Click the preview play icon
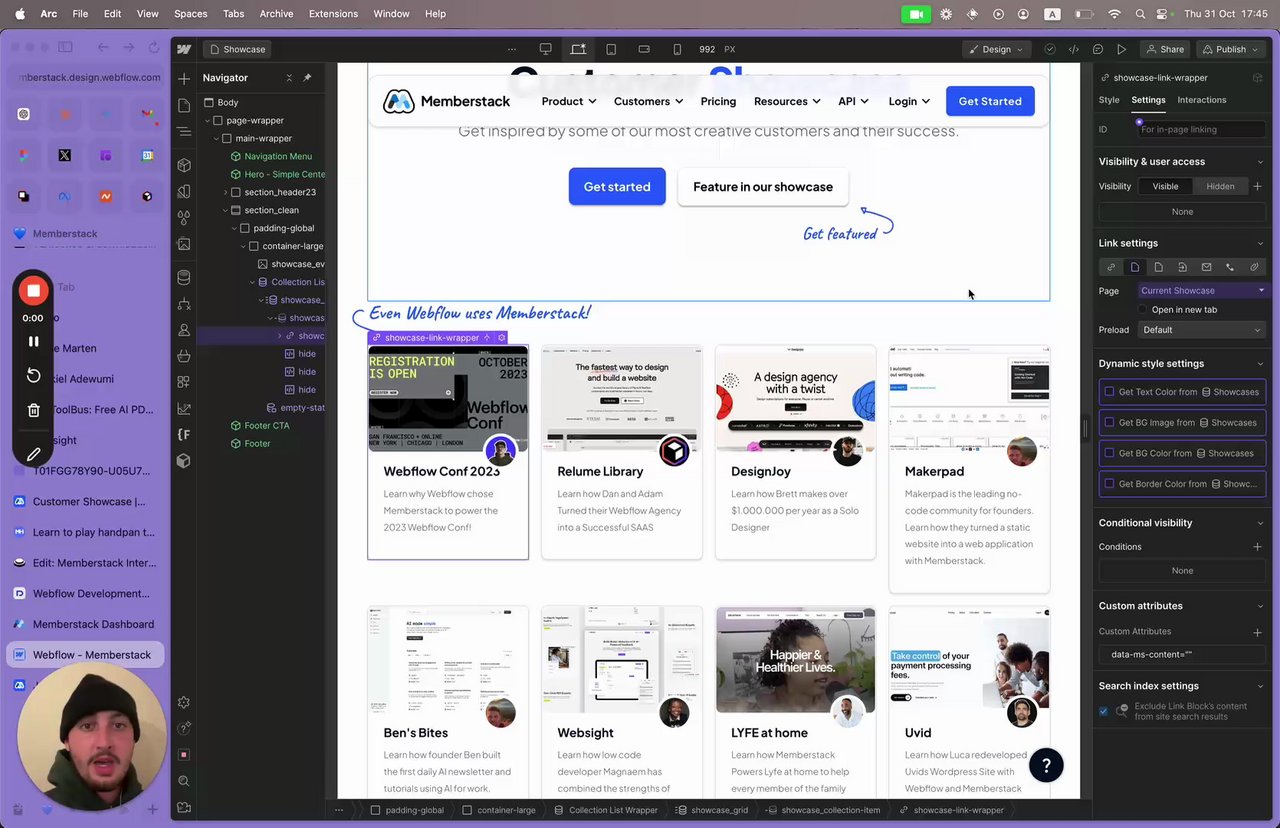Image resolution: width=1280 pixels, height=828 pixels. coord(1121,49)
